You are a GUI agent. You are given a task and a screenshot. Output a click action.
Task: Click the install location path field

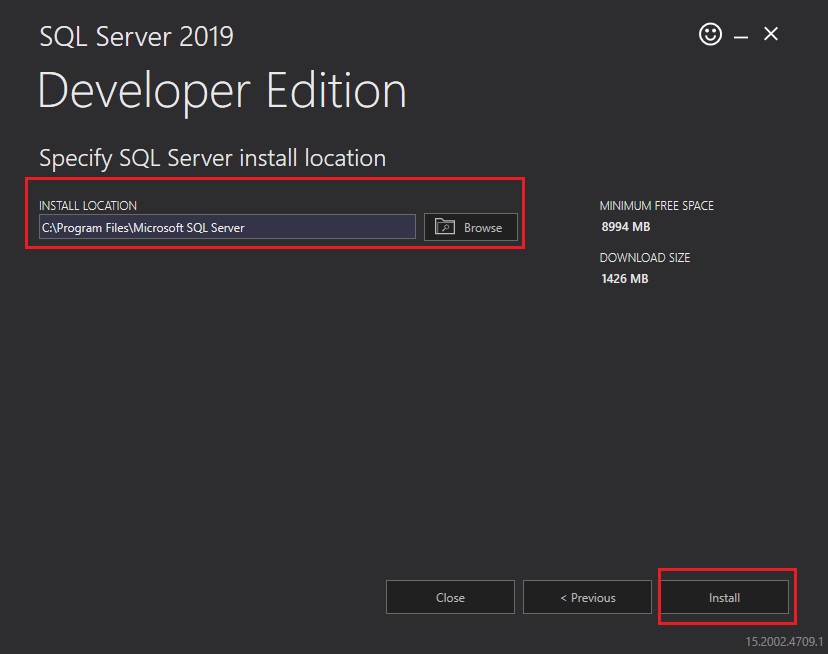click(227, 227)
